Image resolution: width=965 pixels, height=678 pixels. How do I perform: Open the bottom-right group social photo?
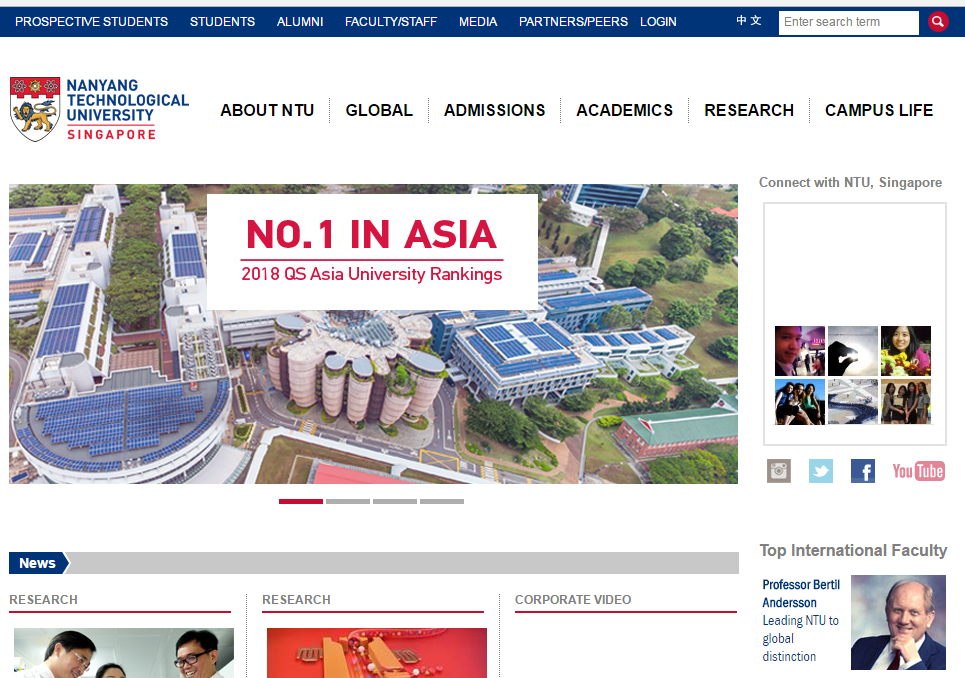click(905, 402)
